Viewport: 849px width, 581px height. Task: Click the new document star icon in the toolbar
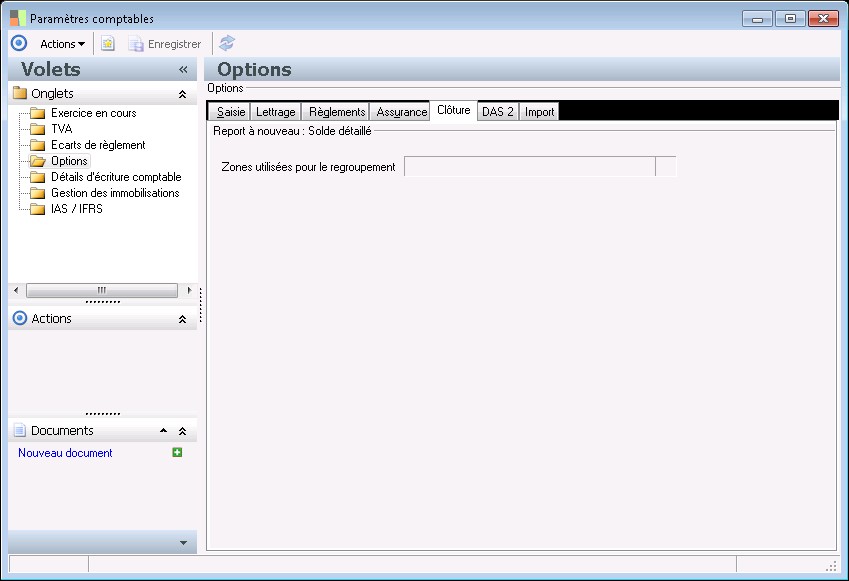coord(108,44)
